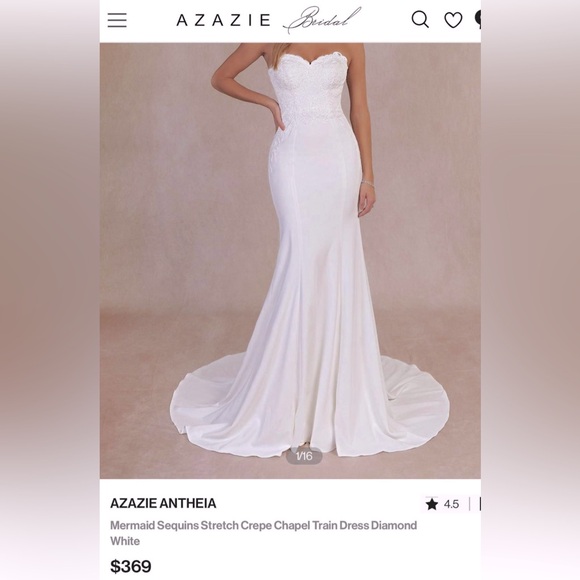The height and width of the screenshot is (580, 580).
Task: Click the word White in the description
Action: coord(125,541)
